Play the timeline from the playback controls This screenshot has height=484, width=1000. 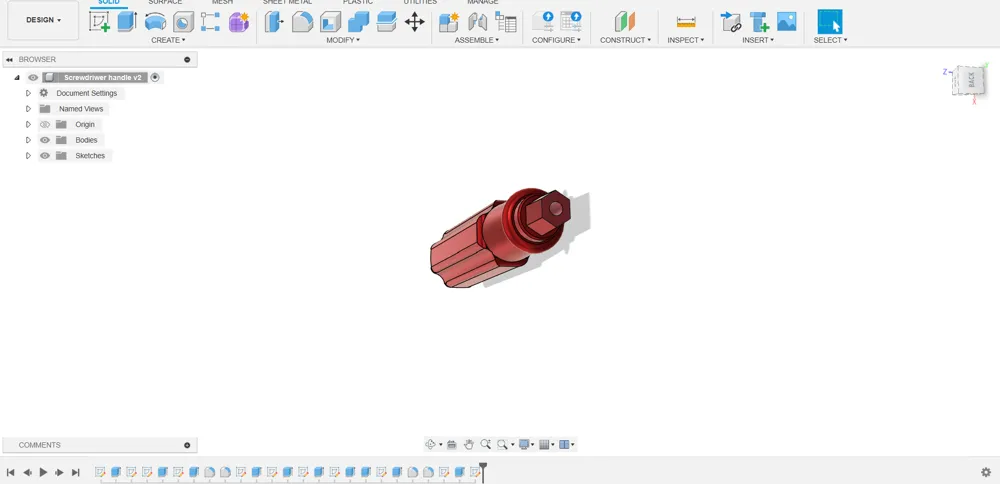click(43, 473)
